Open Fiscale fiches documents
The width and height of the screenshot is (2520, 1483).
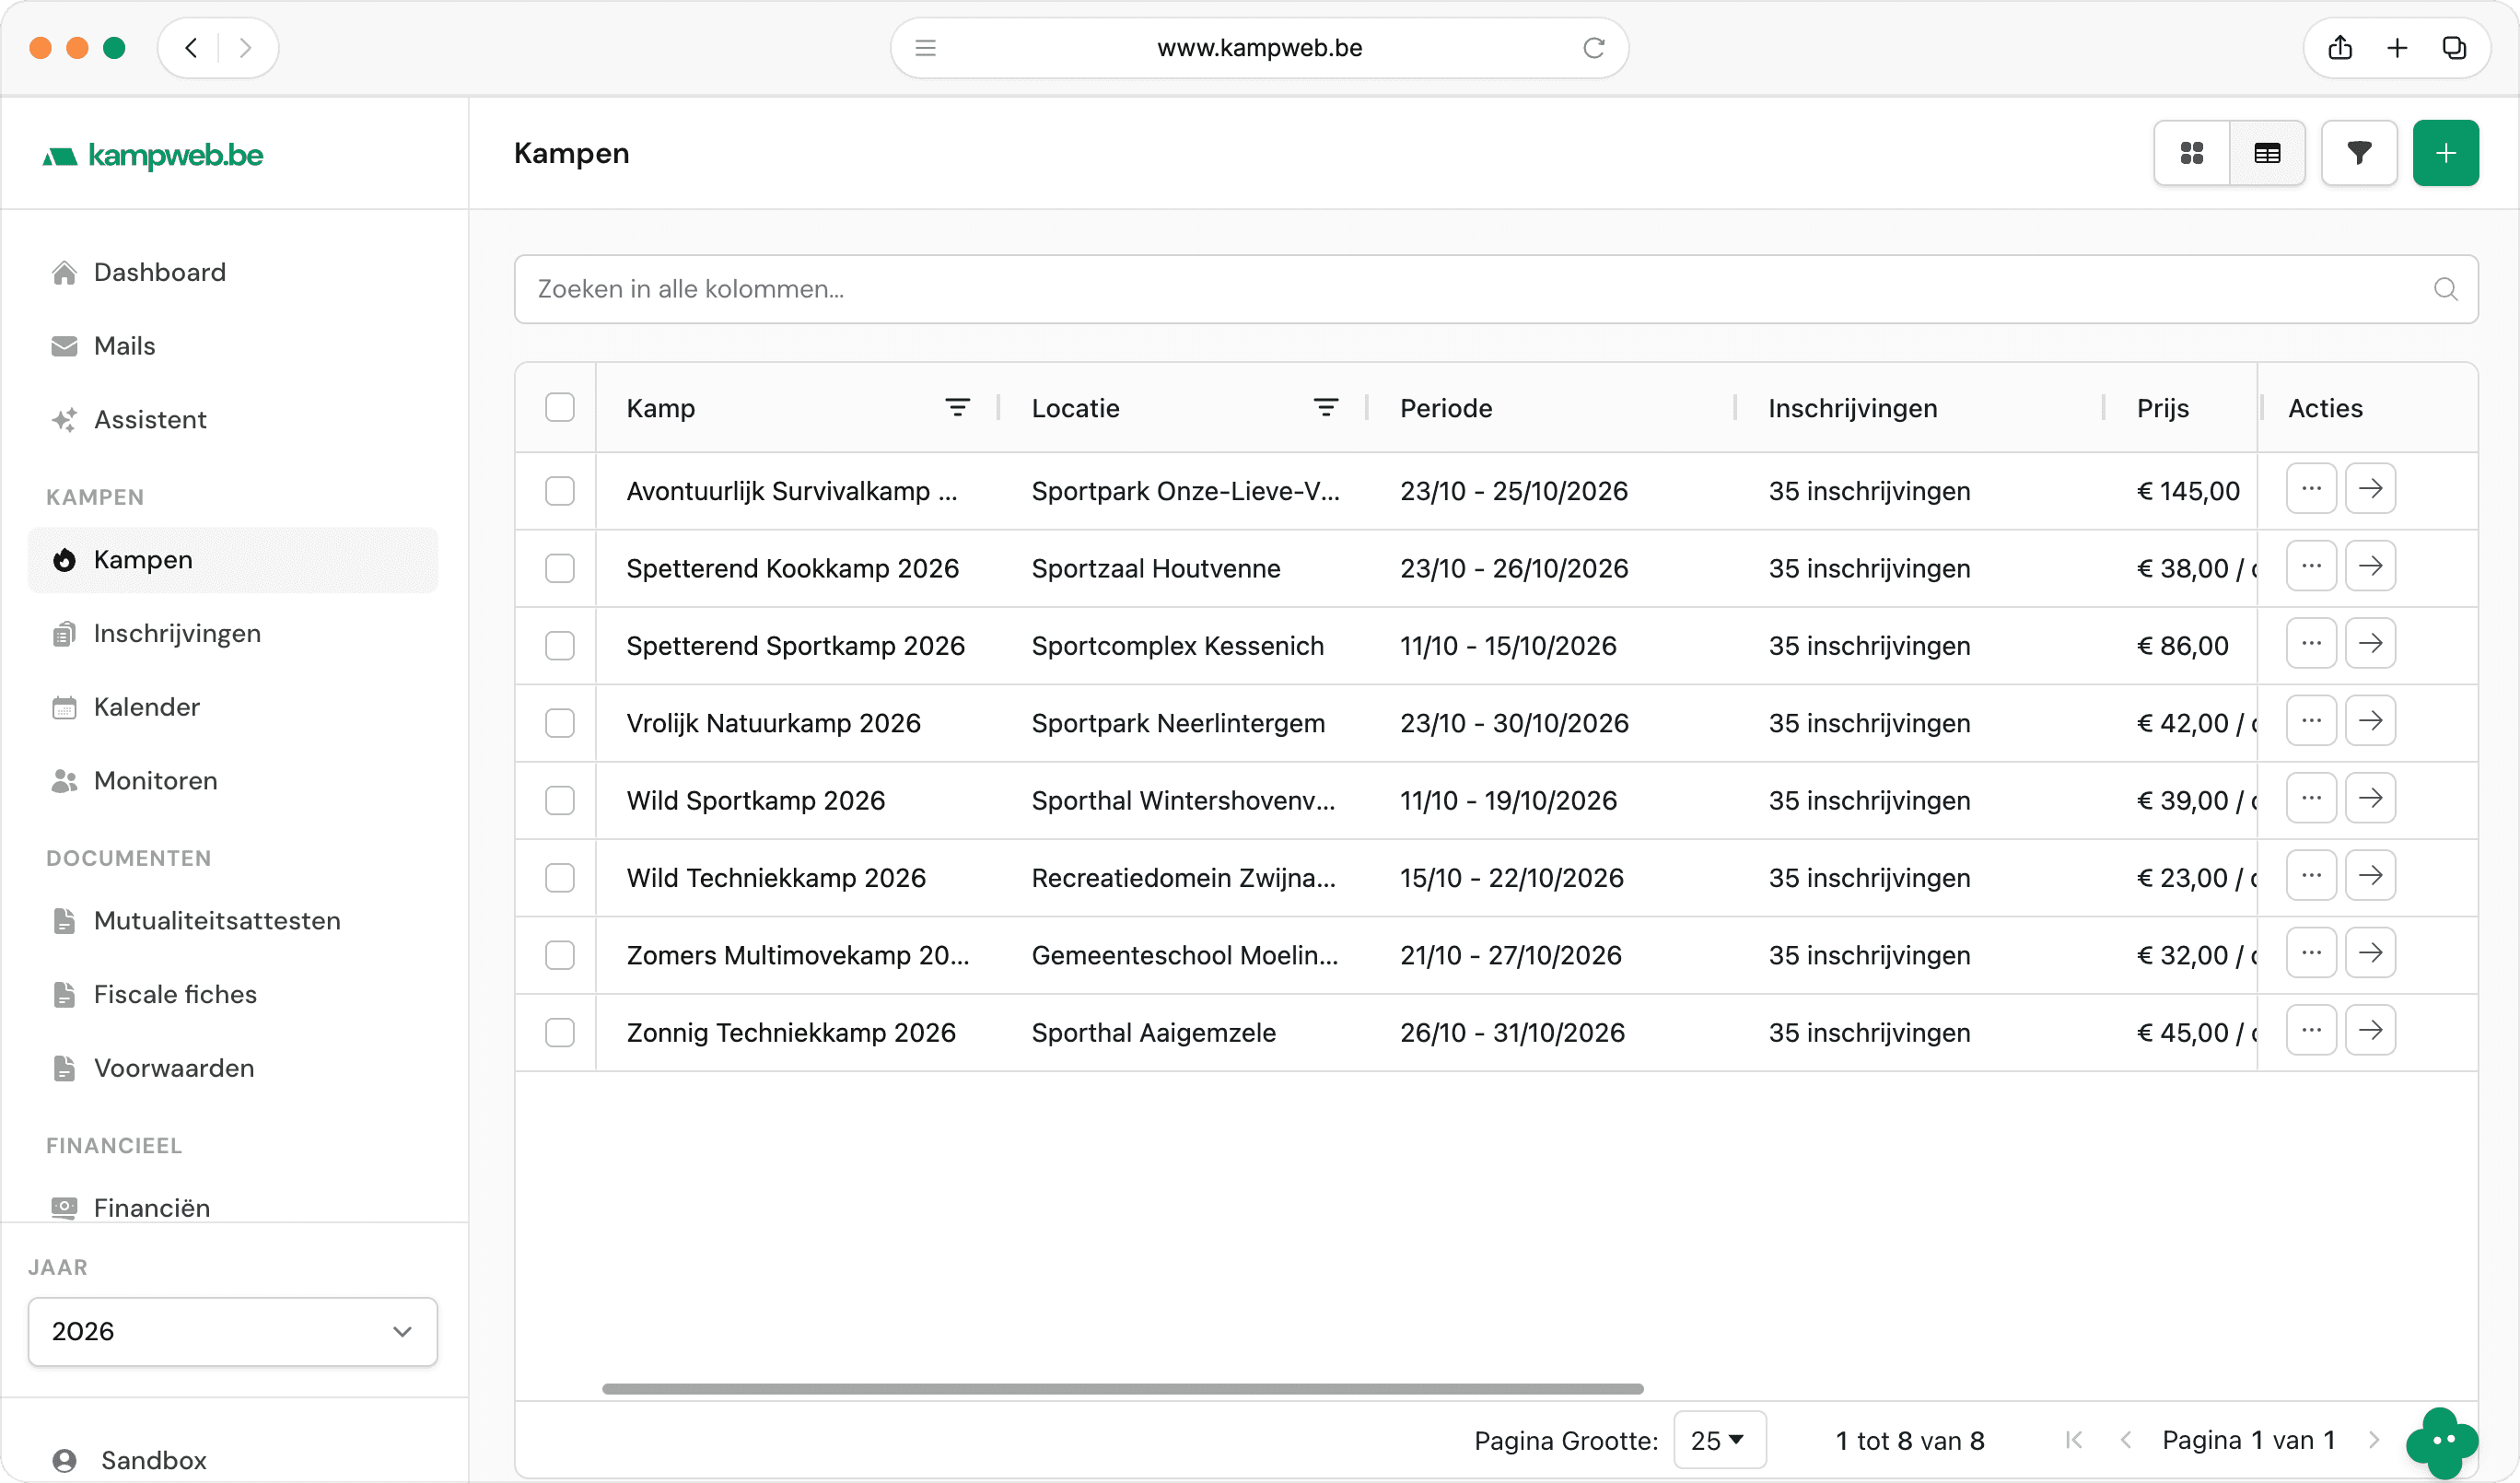tap(233, 994)
